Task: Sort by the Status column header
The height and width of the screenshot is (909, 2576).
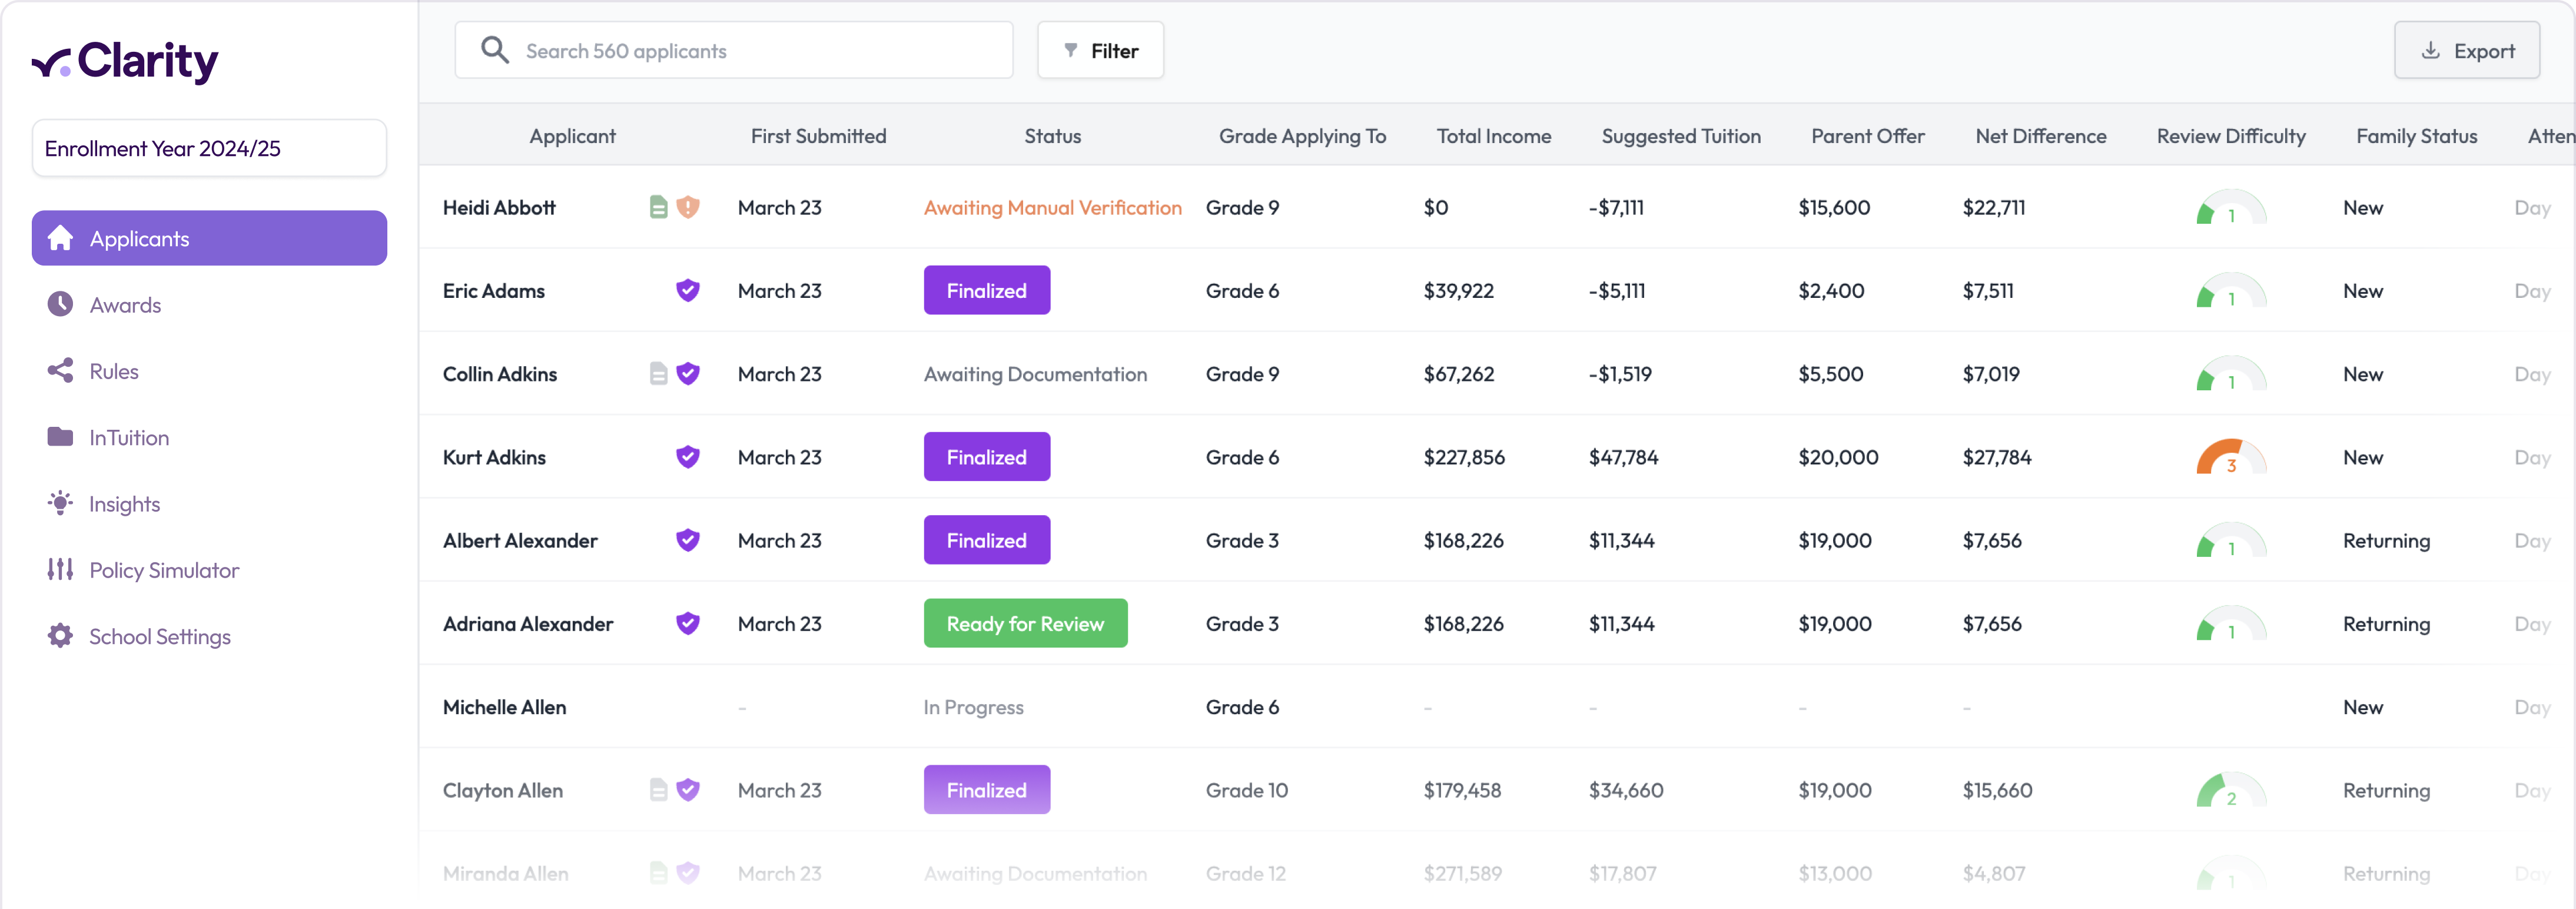Action: pos(1052,136)
